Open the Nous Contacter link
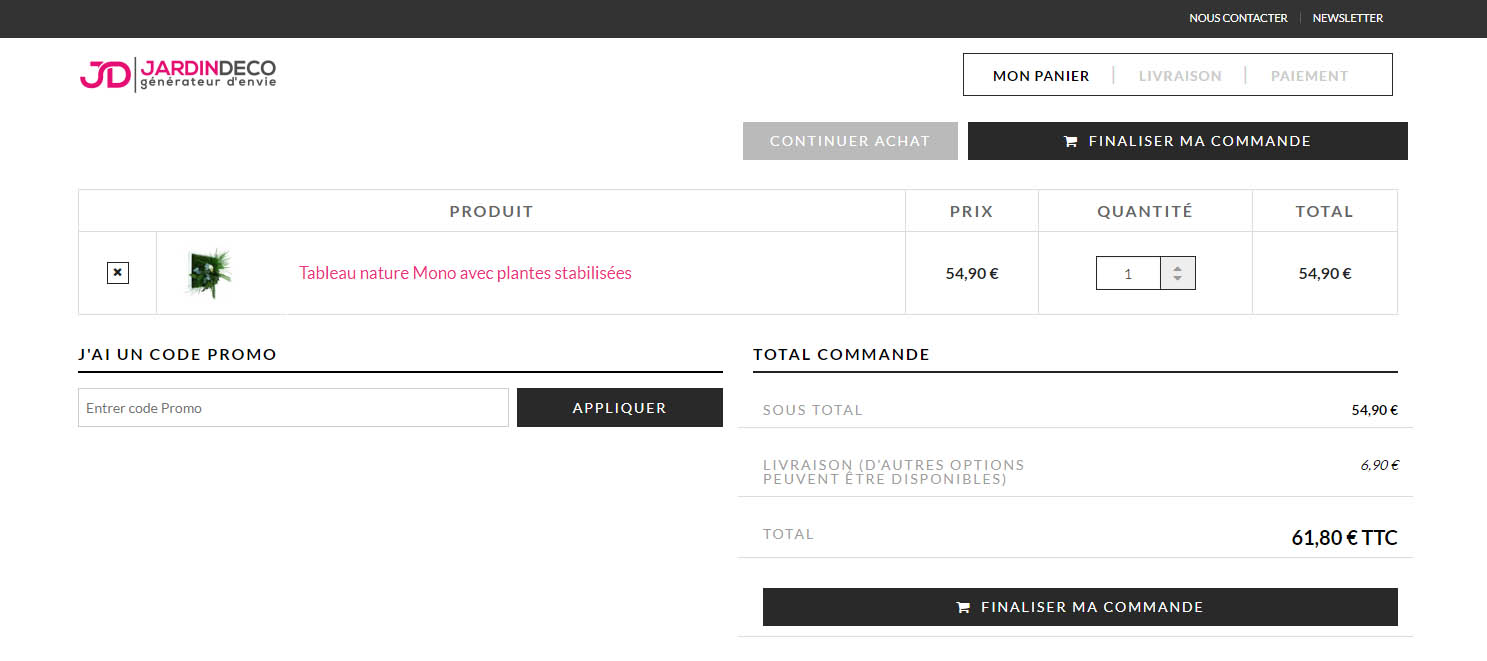 [1238, 18]
